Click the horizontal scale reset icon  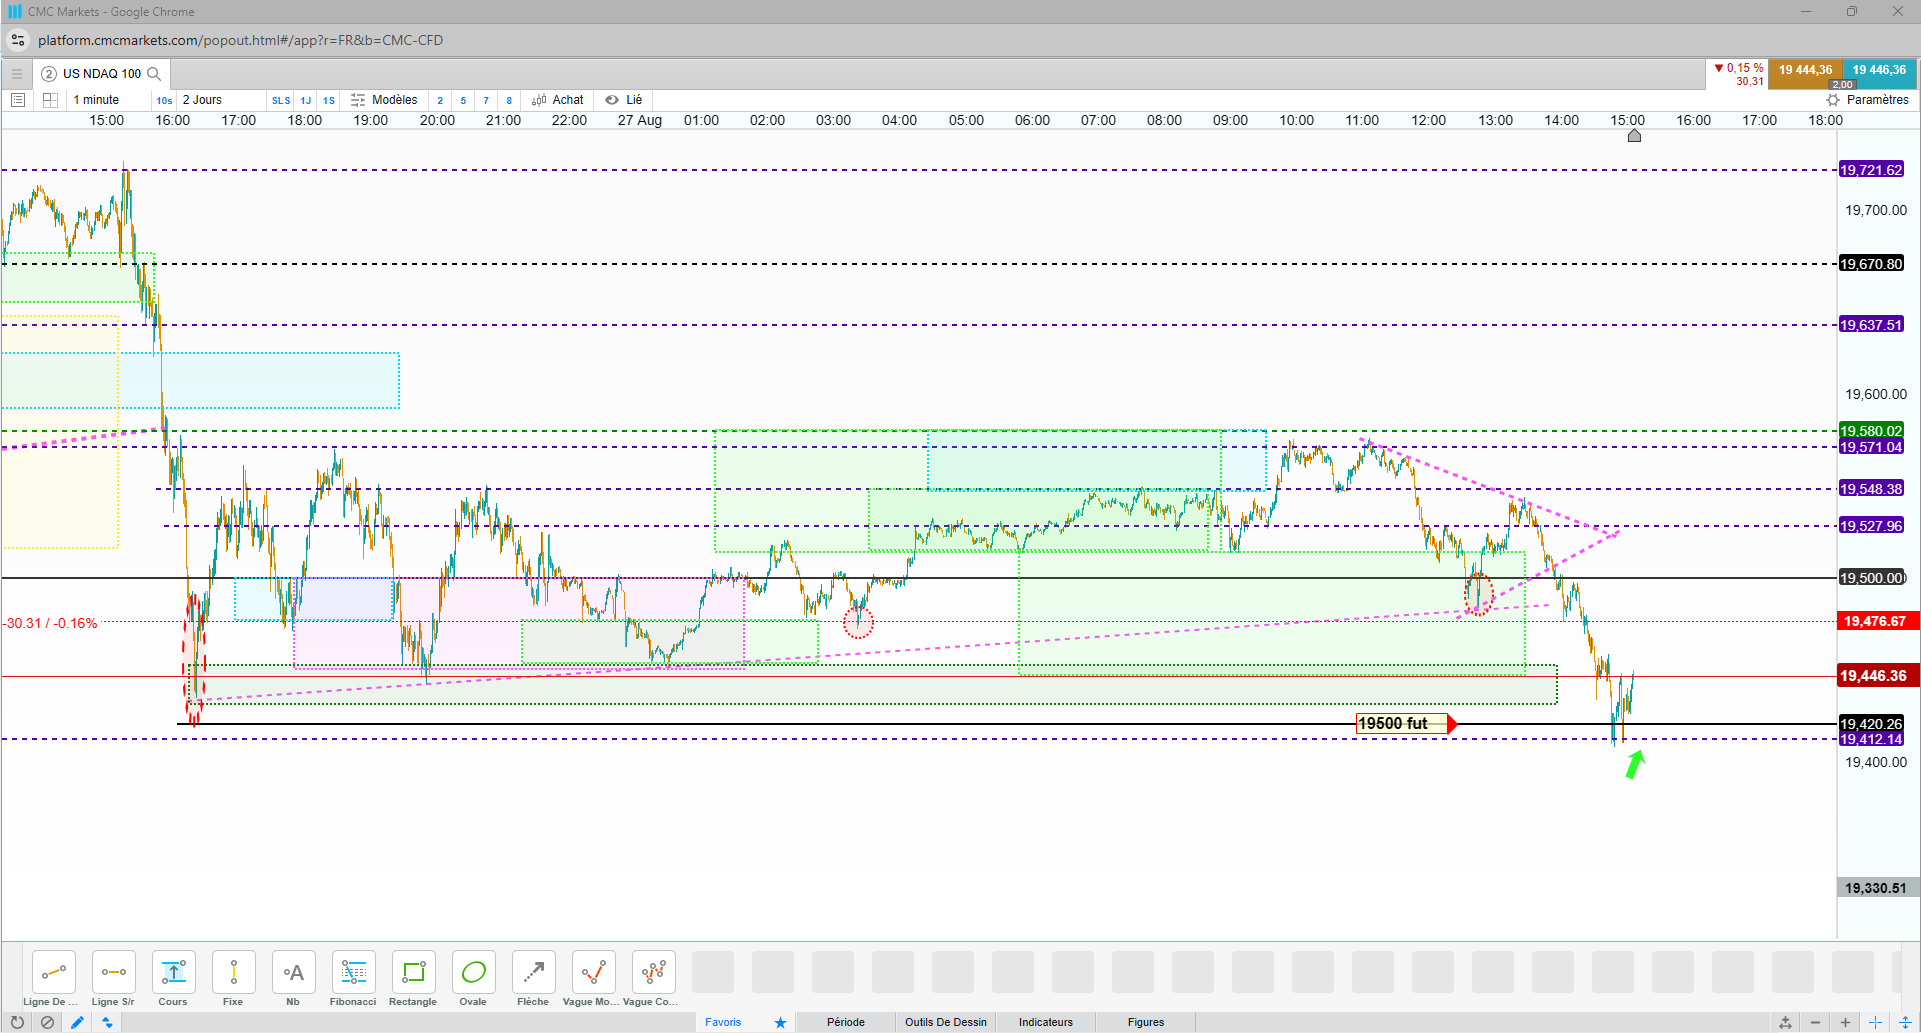click(1785, 1022)
